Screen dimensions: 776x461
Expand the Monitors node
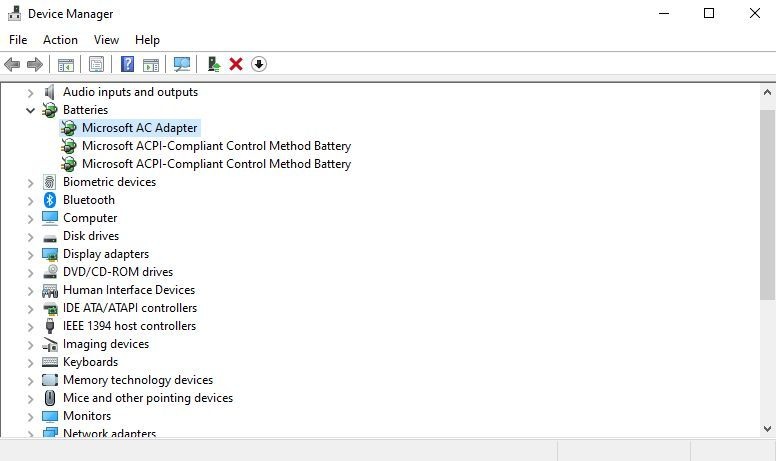tap(30, 416)
